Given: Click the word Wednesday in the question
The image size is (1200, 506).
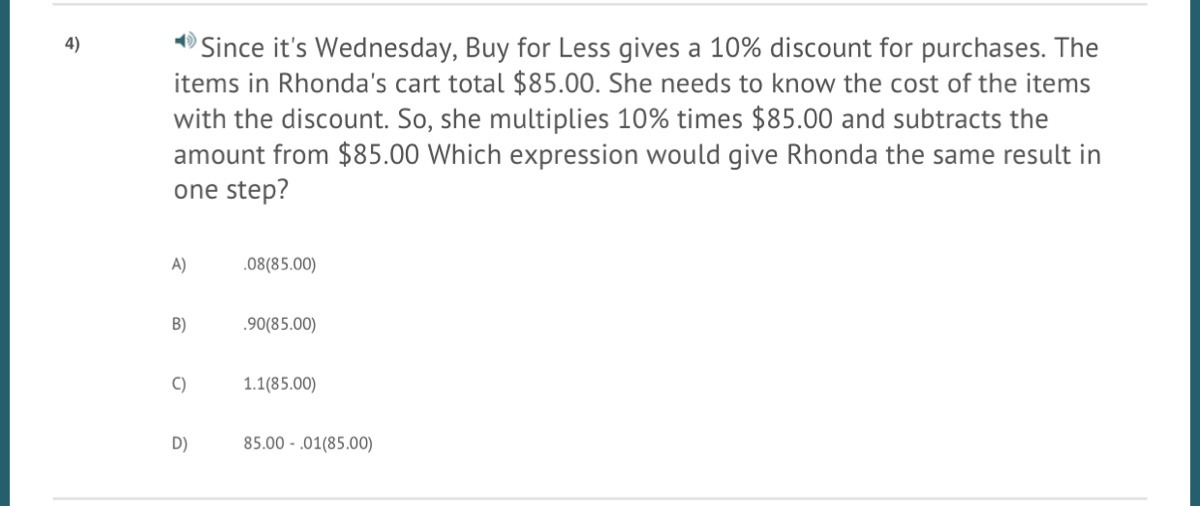Looking at the screenshot, I should pos(376,47).
